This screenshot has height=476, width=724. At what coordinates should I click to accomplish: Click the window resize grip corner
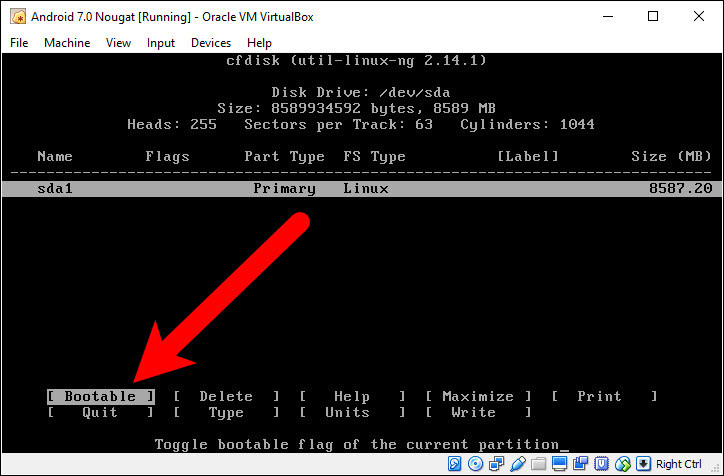pyautogui.click(x=716, y=469)
